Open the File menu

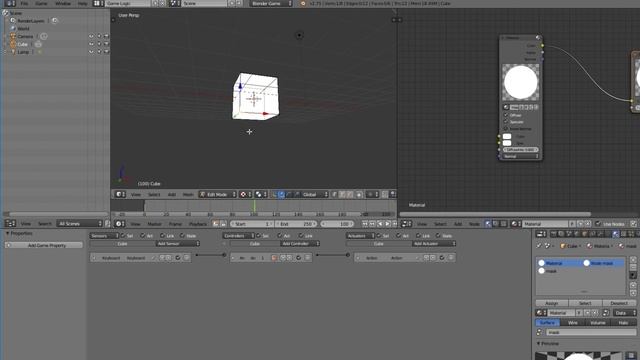point(24,3)
